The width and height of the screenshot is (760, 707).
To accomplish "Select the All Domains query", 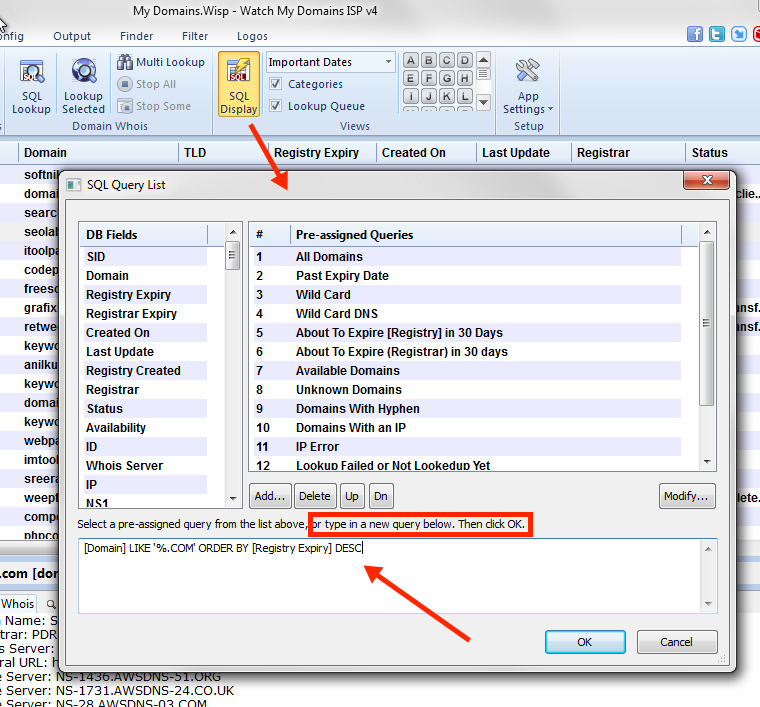I will [x=467, y=257].
